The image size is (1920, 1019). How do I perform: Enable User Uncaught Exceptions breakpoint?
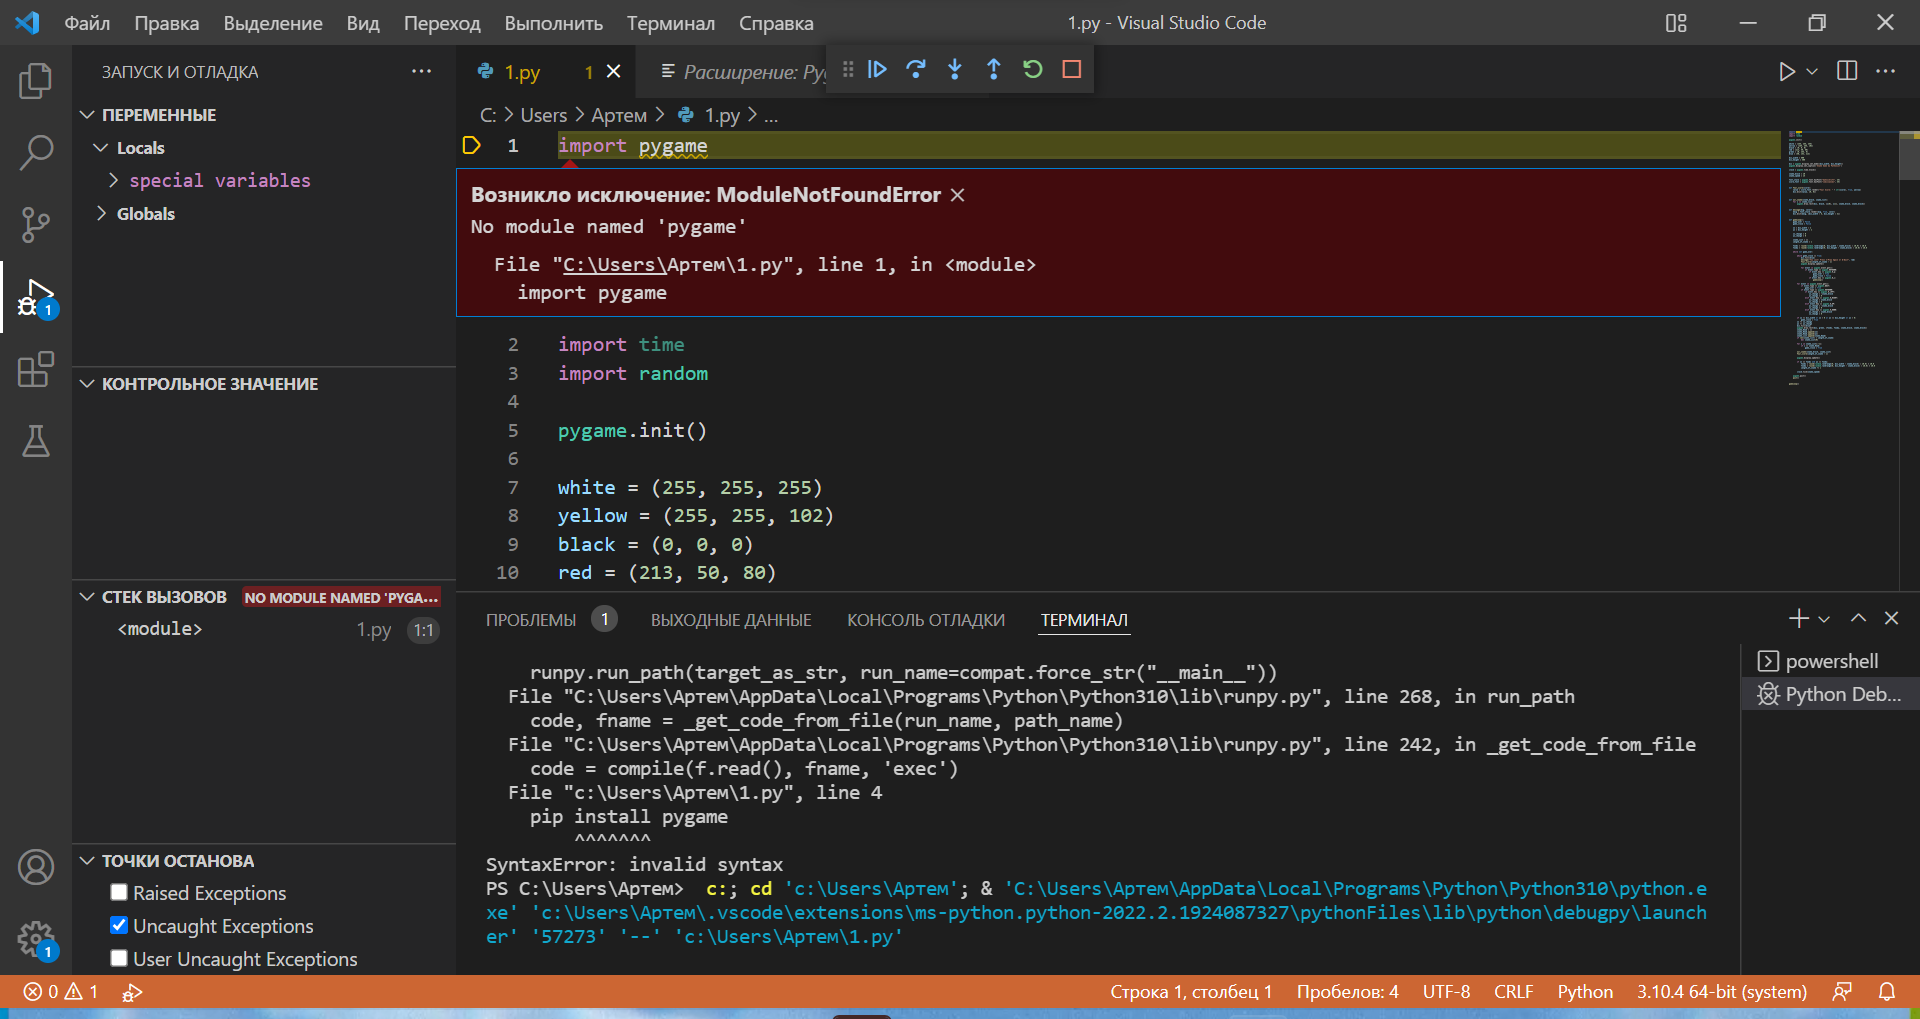point(119,959)
